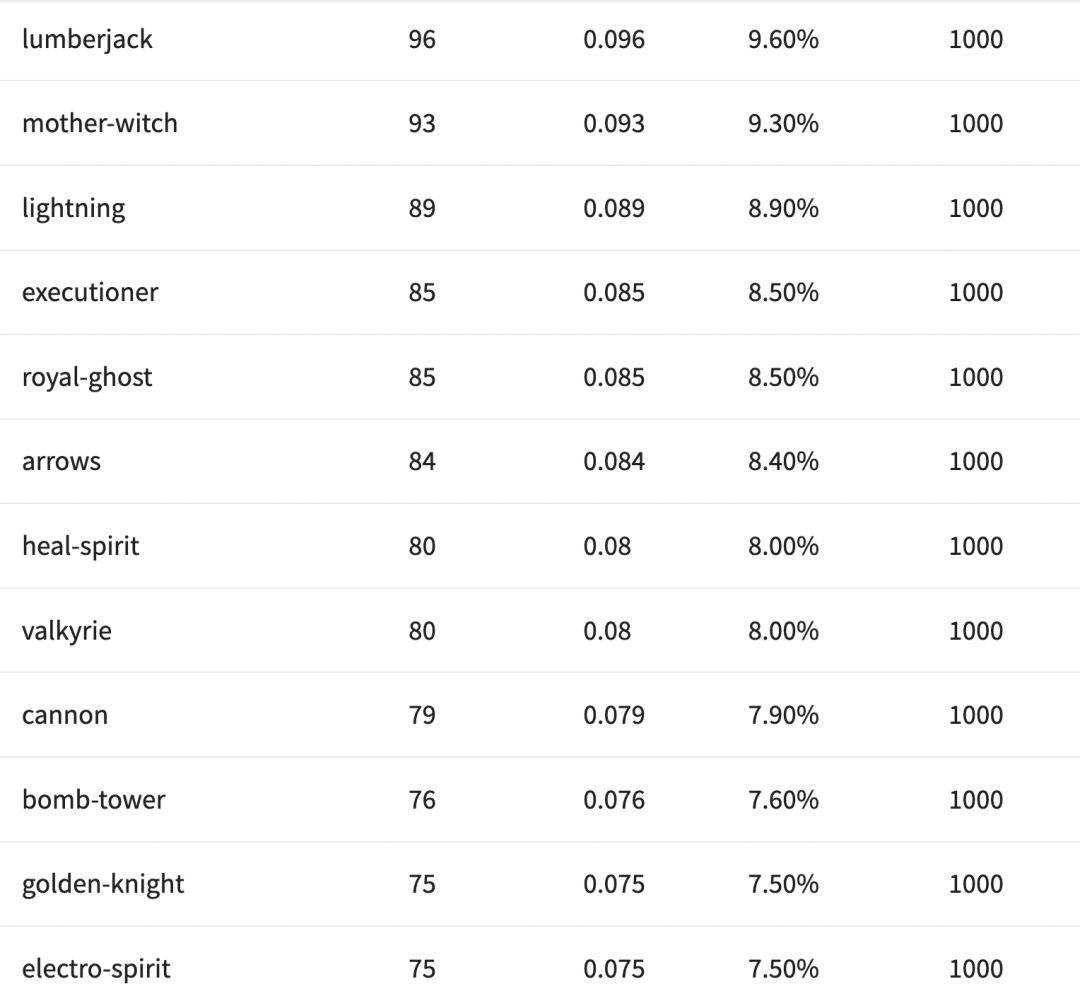Click the golden-knight row label

103,885
